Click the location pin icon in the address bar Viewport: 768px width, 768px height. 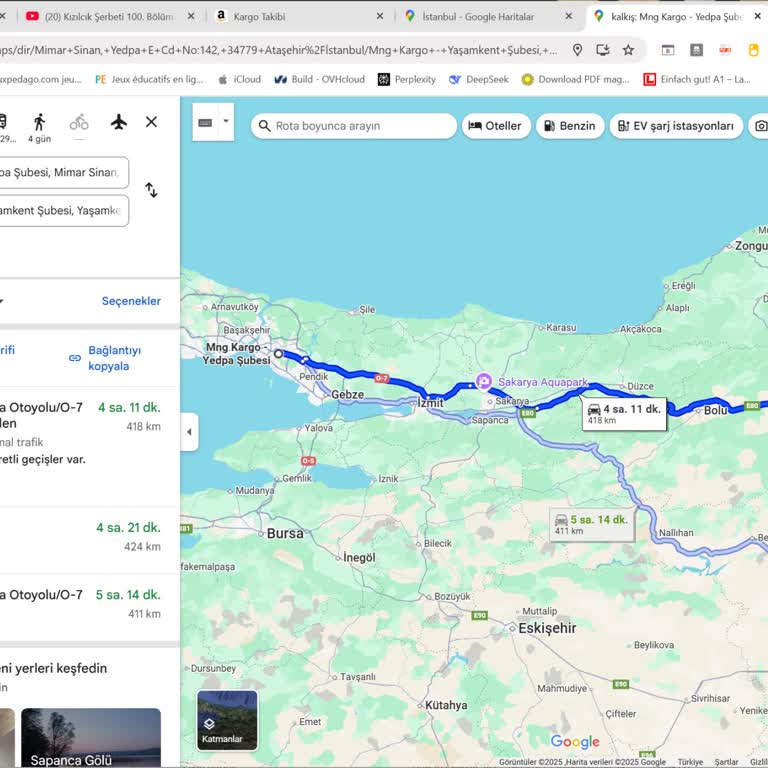click(x=577, y=50)
